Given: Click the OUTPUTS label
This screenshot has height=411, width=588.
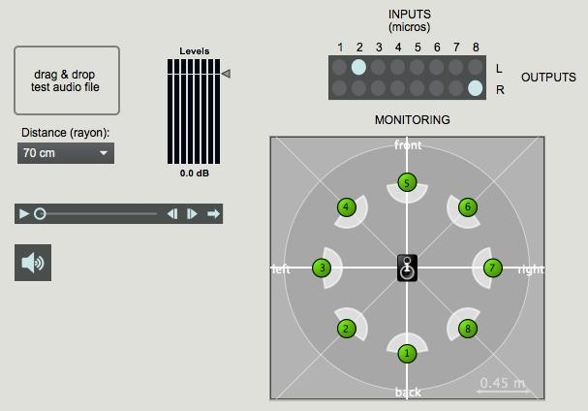Looking at the screenshot, I should coord(549,77).
